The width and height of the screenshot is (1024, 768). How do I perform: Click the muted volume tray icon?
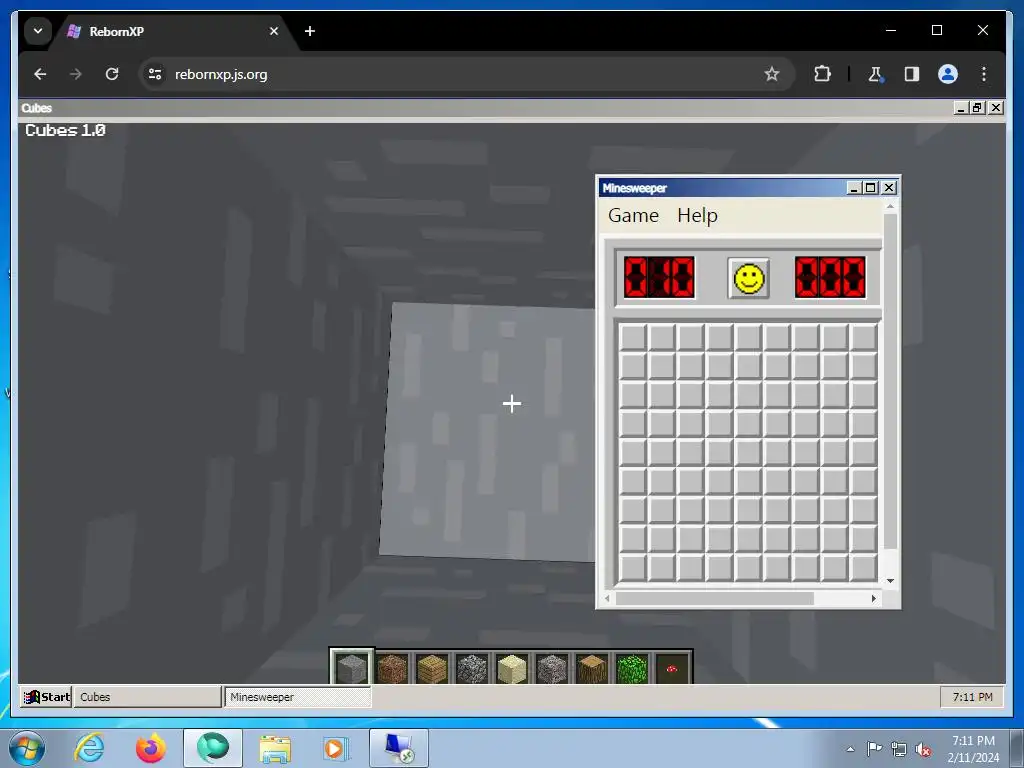(x=923, y=750)
